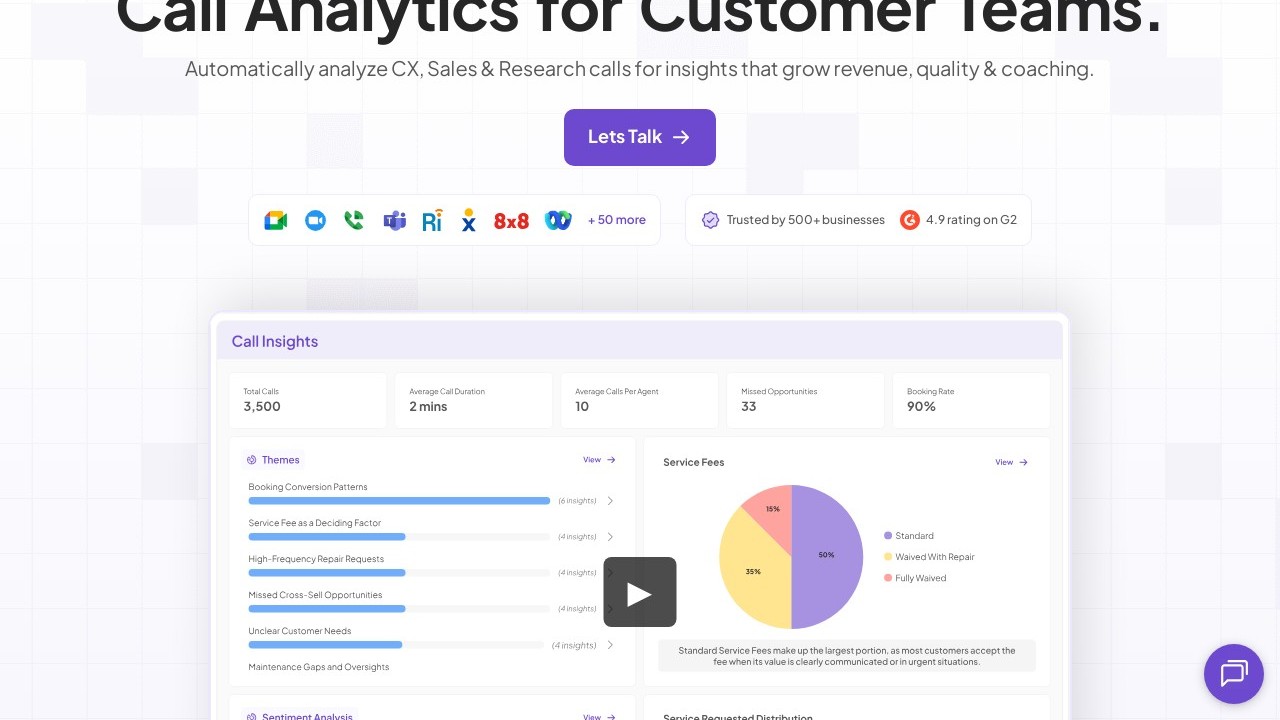This screenshot has width=1280, height=720.
Task: Click the Microsoft Teams integration icon
Action: [394, 220]
